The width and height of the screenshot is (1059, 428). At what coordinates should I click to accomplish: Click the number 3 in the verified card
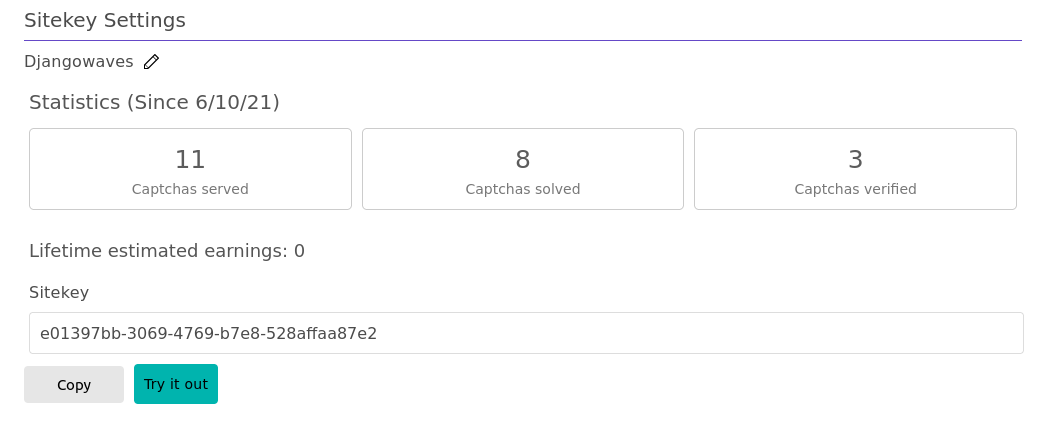(x=855, y=160)
